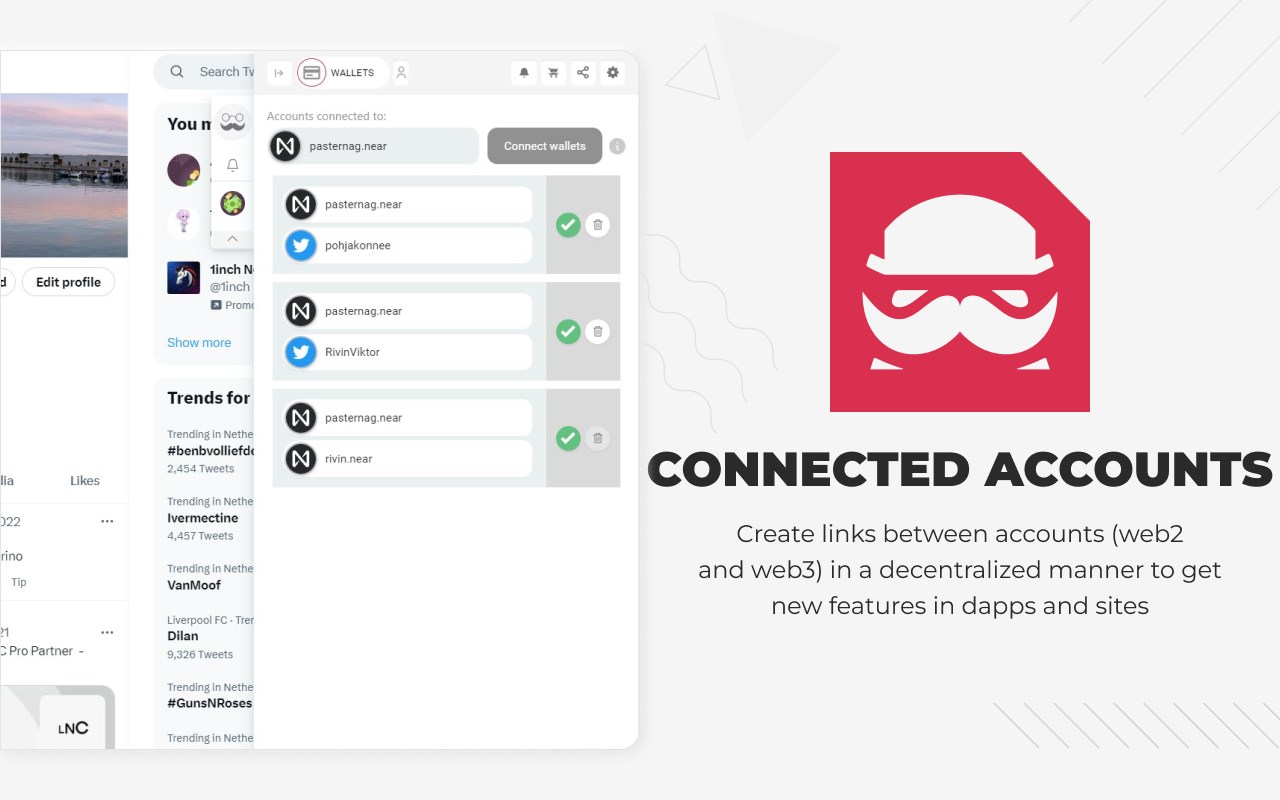Open the notifications bell in overlay header
The width and height of the screenshot is (1280, 800).
523,73
